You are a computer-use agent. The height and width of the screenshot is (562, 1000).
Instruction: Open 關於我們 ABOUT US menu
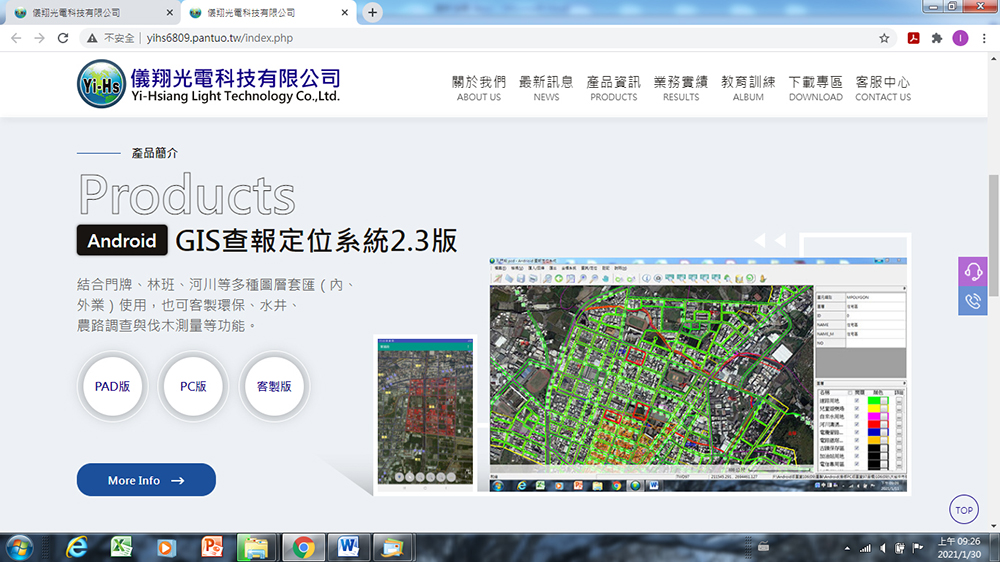click(x=479, y=88)
